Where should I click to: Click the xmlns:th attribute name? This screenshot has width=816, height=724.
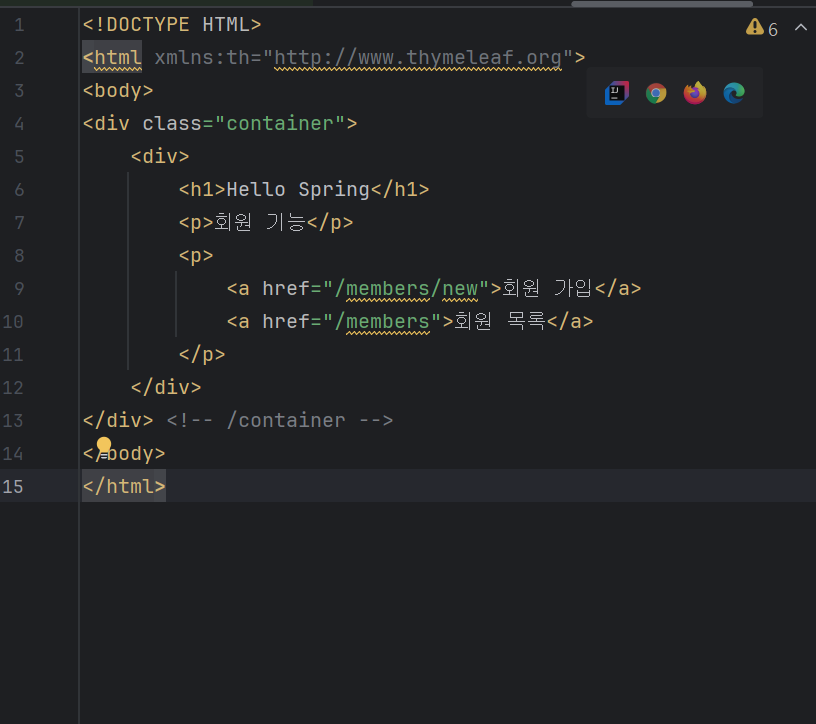(202, 58)
